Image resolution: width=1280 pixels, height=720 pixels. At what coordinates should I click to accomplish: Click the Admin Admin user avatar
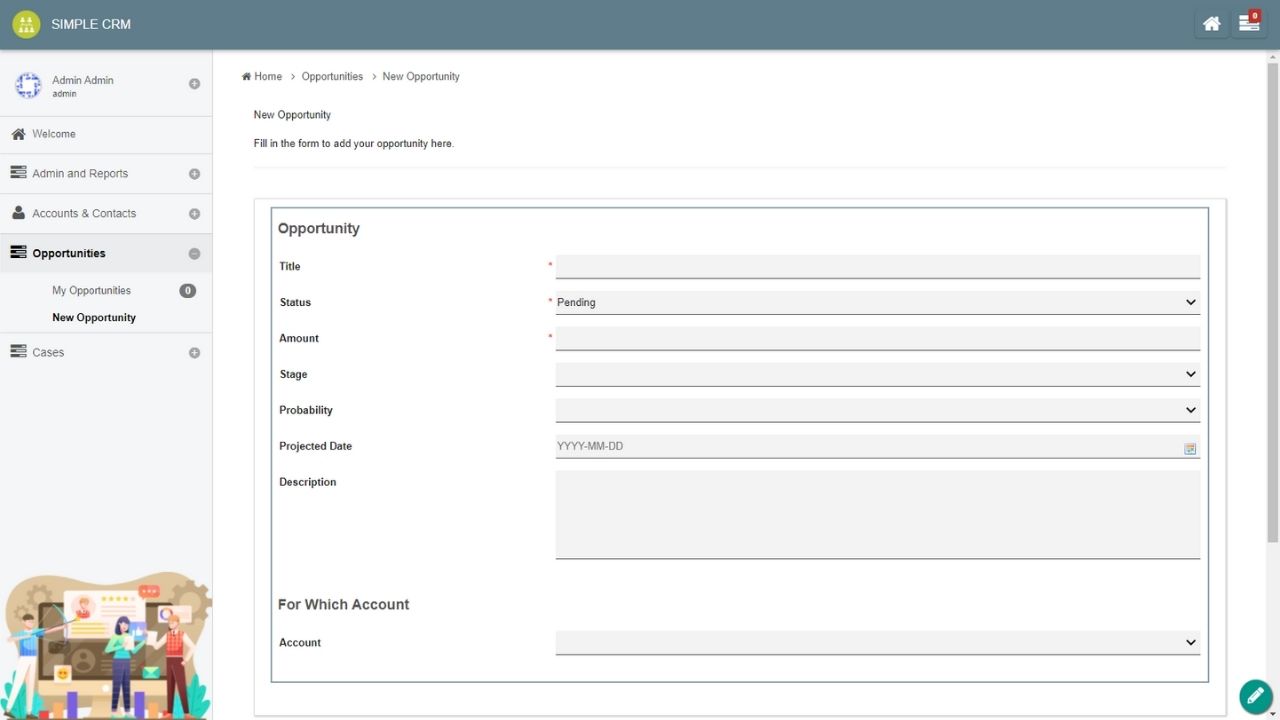click(28, 86)
